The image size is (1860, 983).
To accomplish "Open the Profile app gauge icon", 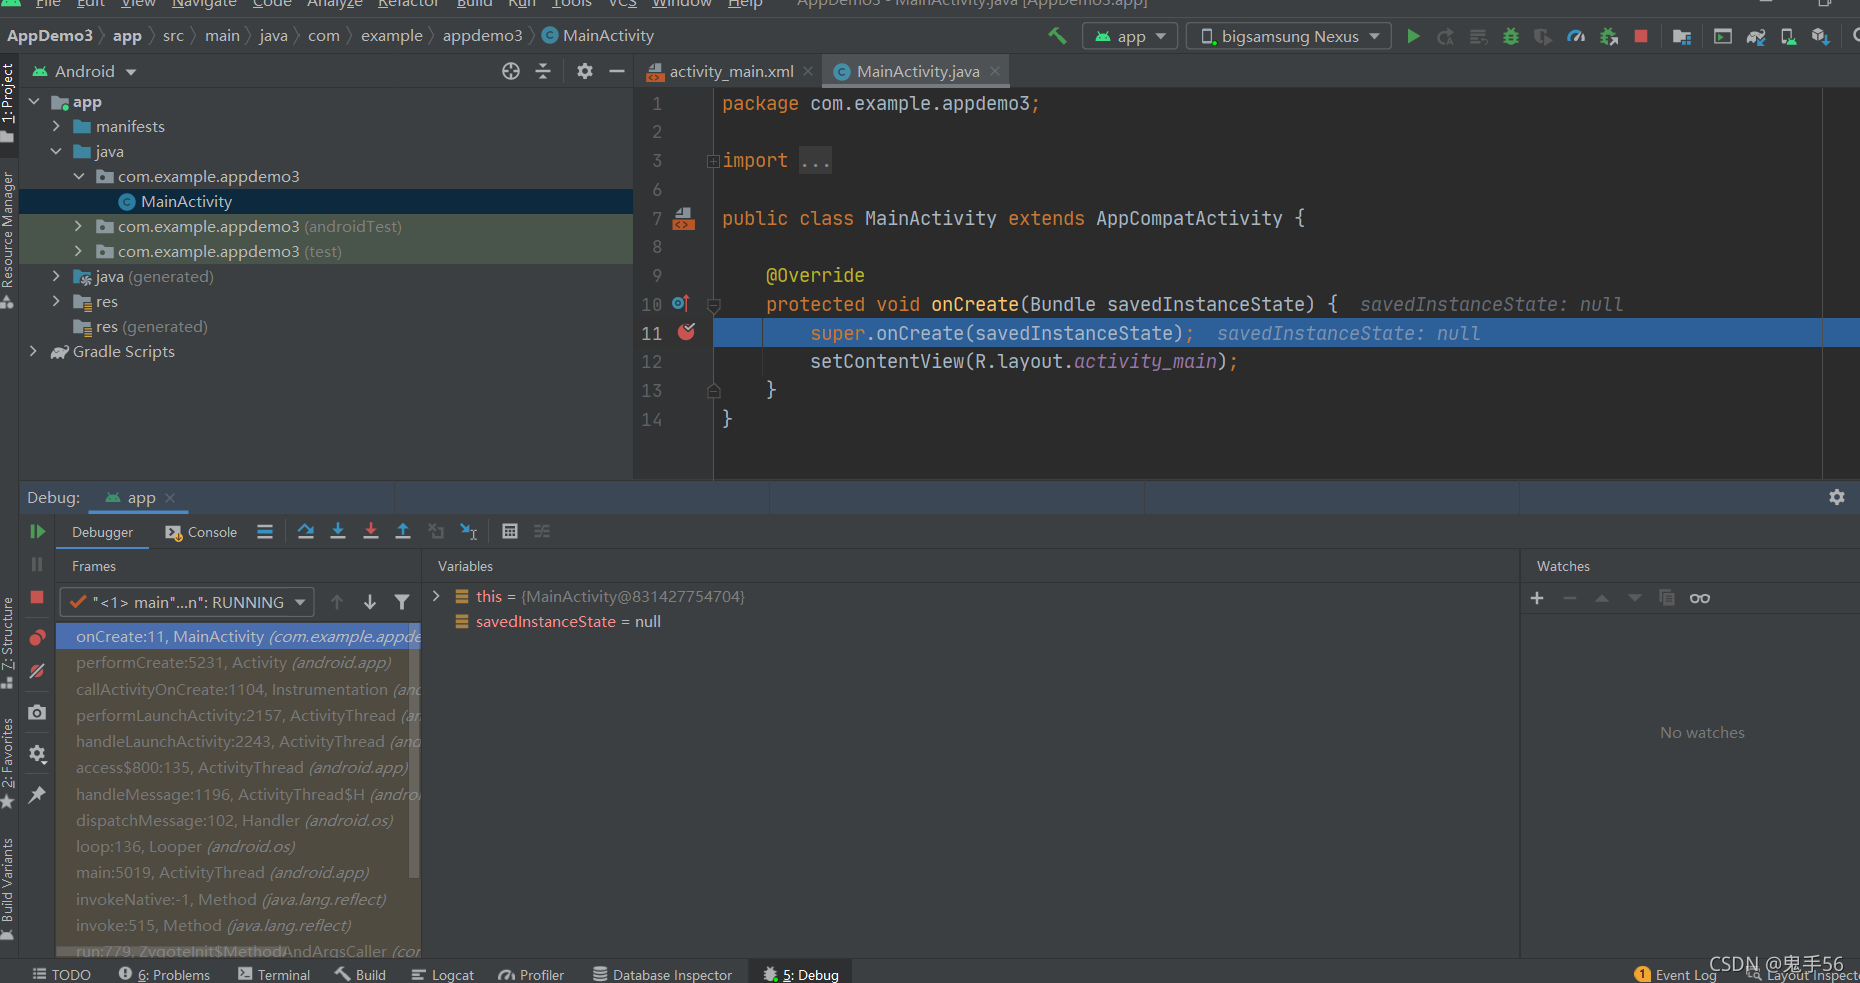I will 1576,36.
